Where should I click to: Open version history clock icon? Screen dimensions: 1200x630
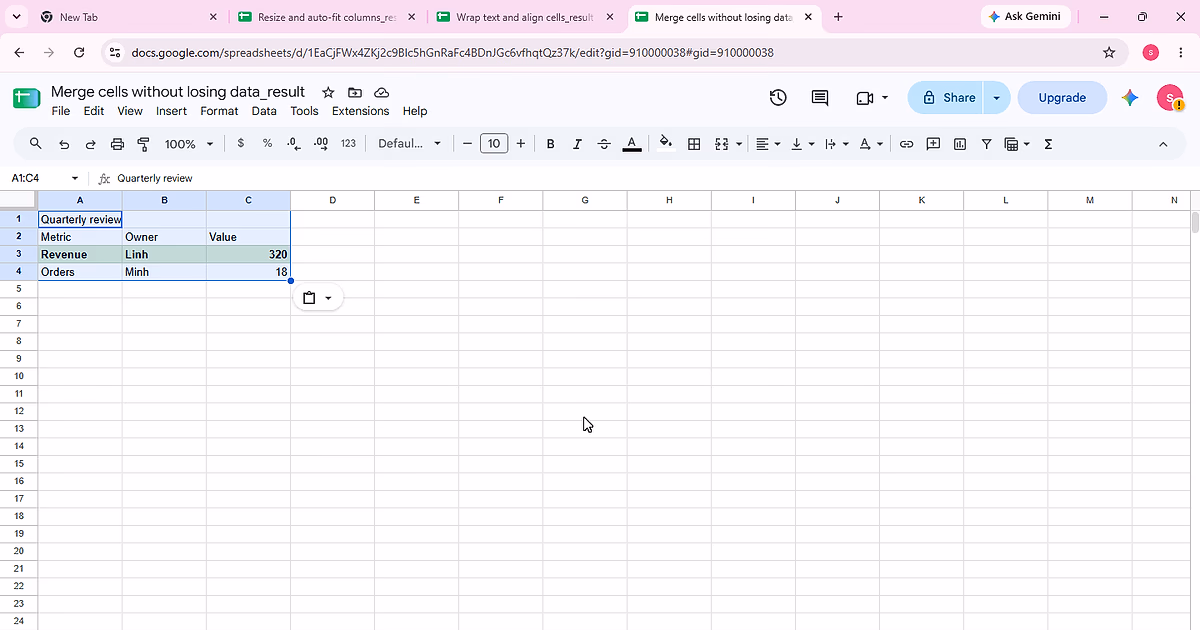click(x=778, y=97)
